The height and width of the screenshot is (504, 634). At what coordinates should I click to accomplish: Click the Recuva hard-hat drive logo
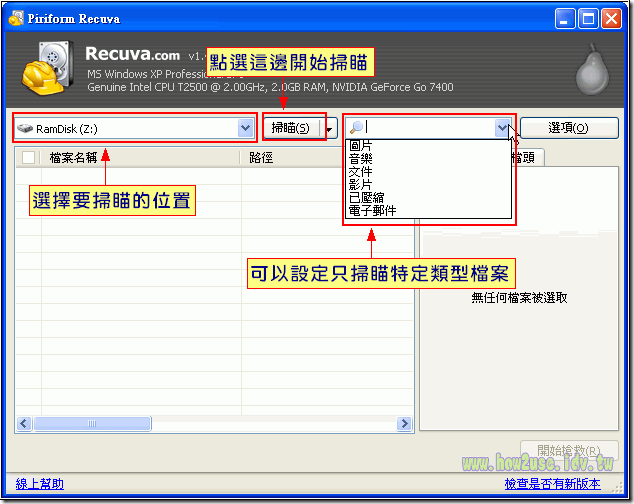tap(48, 68)
